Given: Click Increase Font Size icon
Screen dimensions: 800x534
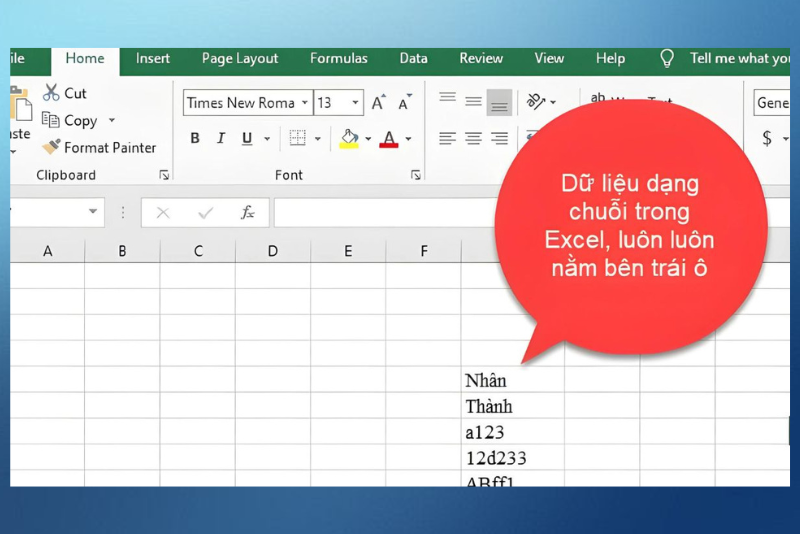Looking at the screenshot, I should click(x=379, y=103).
